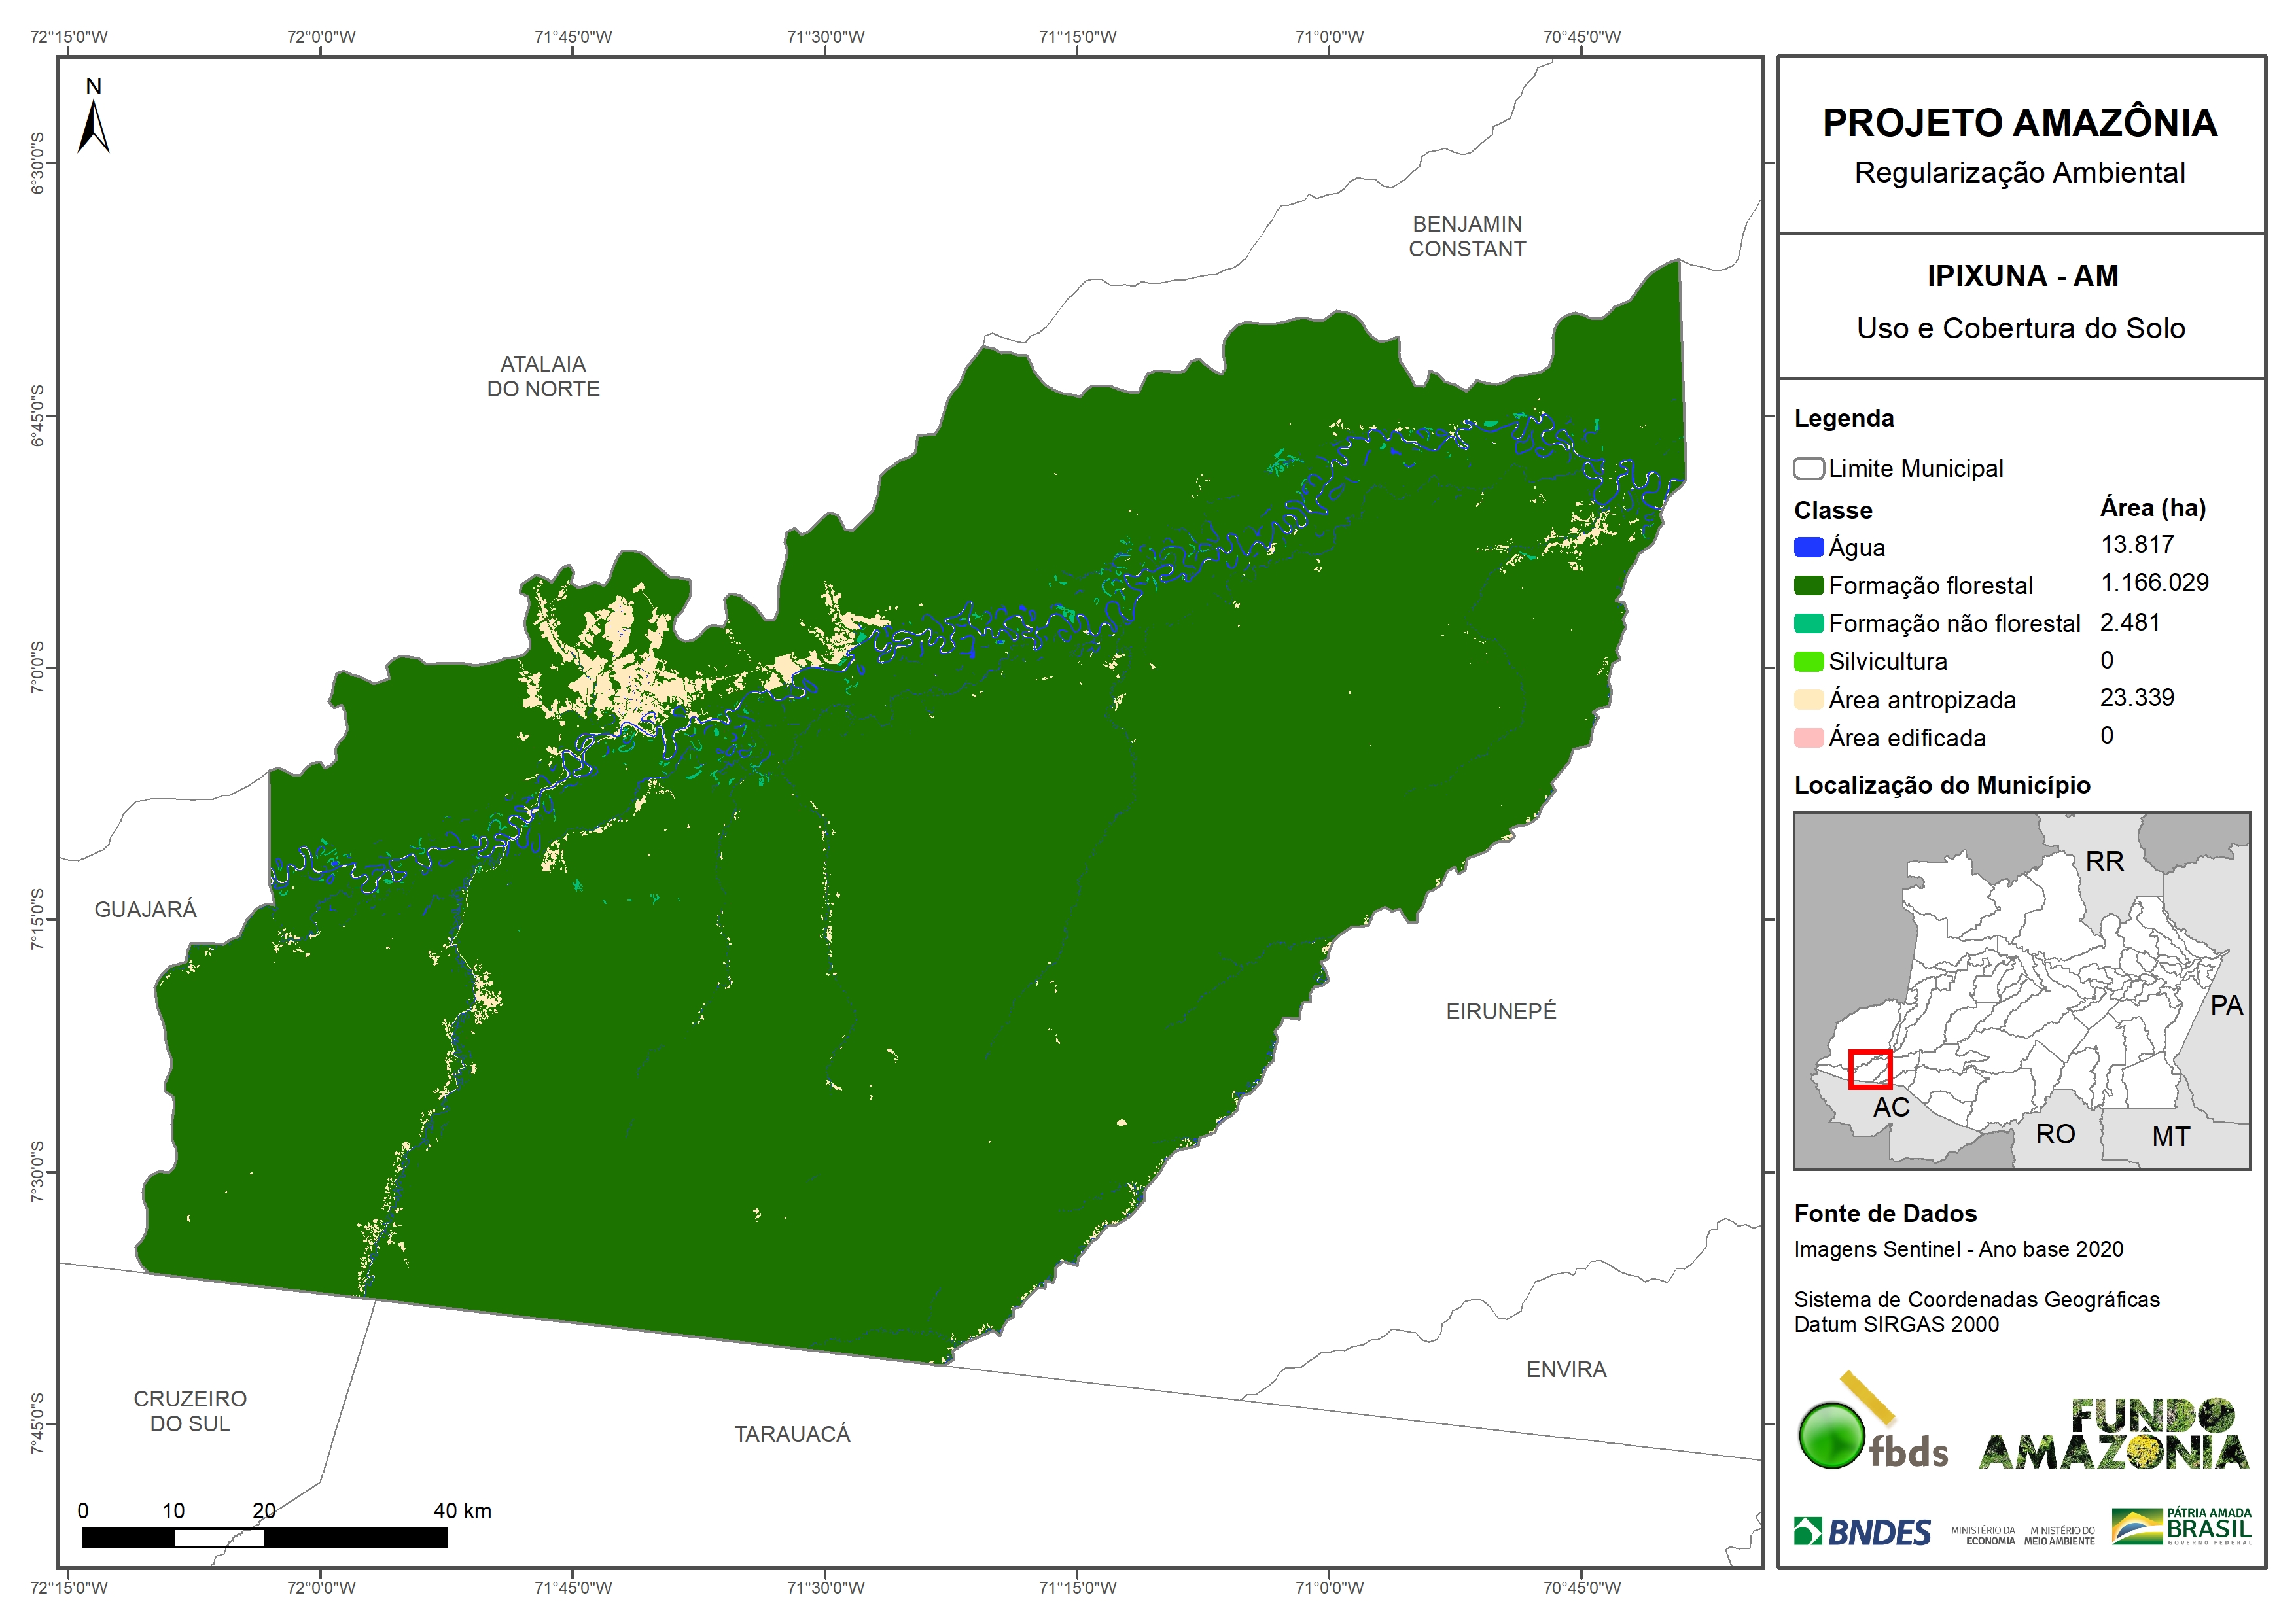Click the BNDES logo
Screen dimensions: 2296x1623
click(1862, 1531)
